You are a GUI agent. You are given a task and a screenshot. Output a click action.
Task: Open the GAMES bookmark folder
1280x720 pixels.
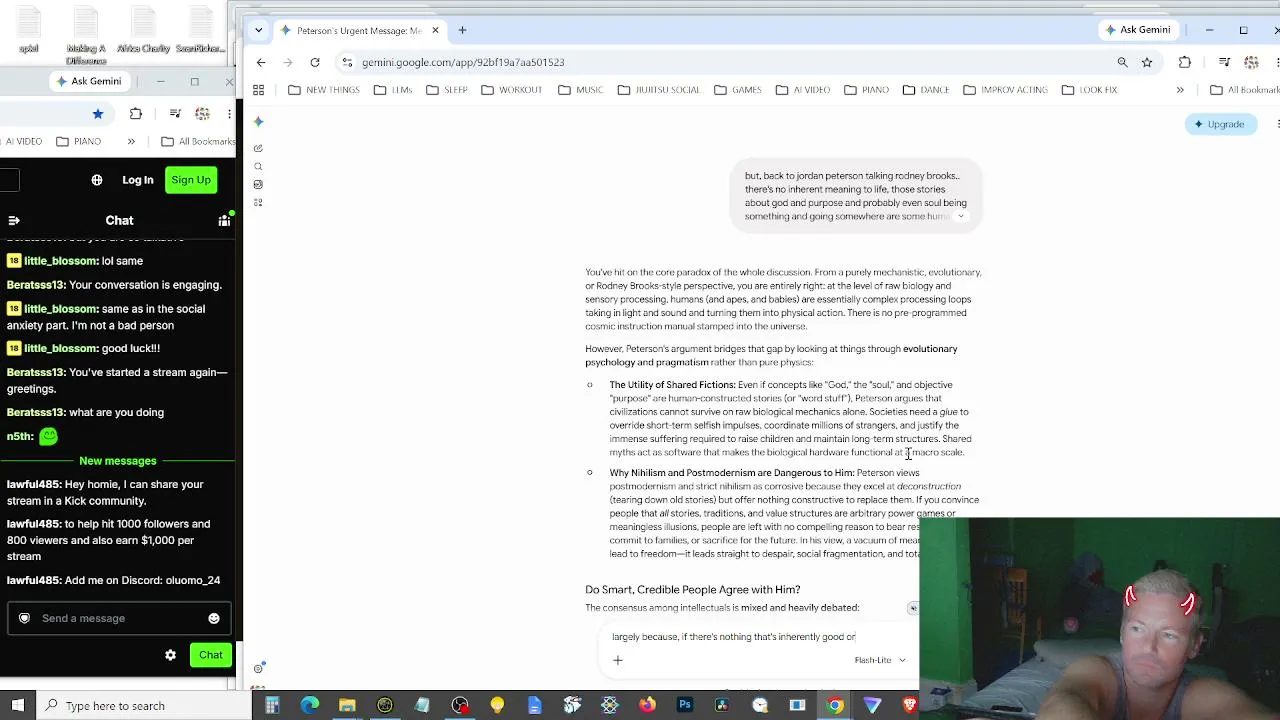pos(737,90)
